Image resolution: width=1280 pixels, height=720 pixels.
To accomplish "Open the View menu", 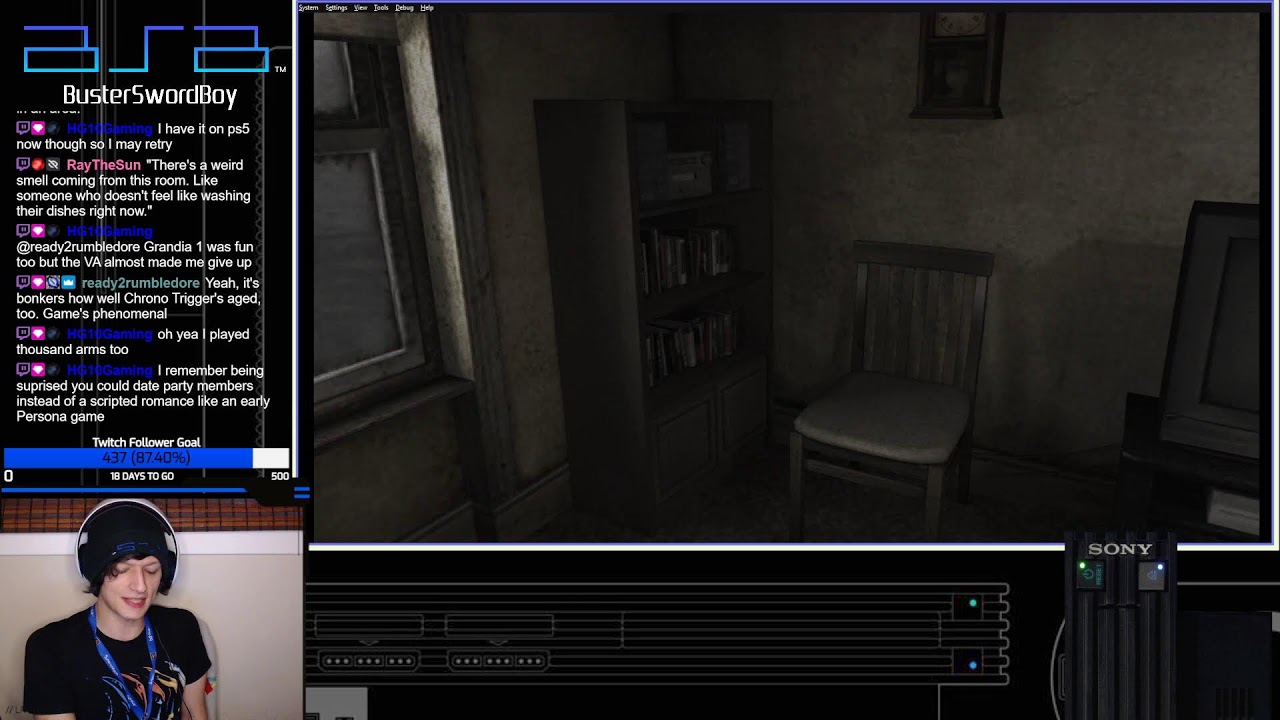I will [x=360, y=7].
